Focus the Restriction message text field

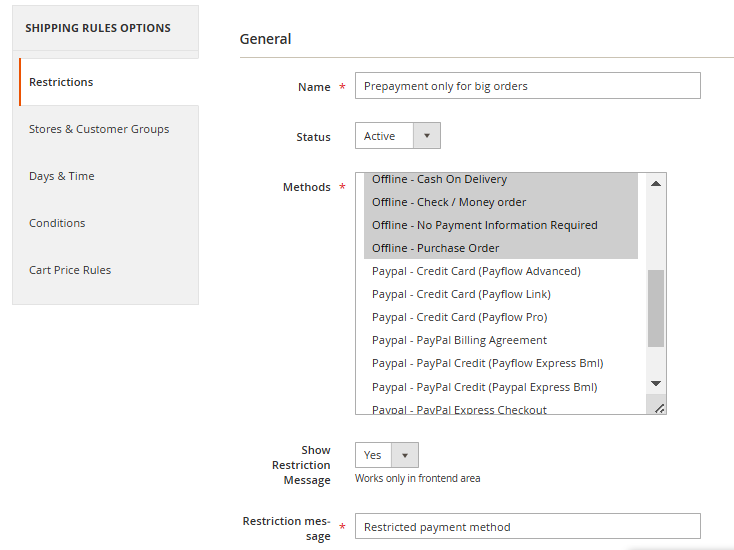(x=528, y=527)
